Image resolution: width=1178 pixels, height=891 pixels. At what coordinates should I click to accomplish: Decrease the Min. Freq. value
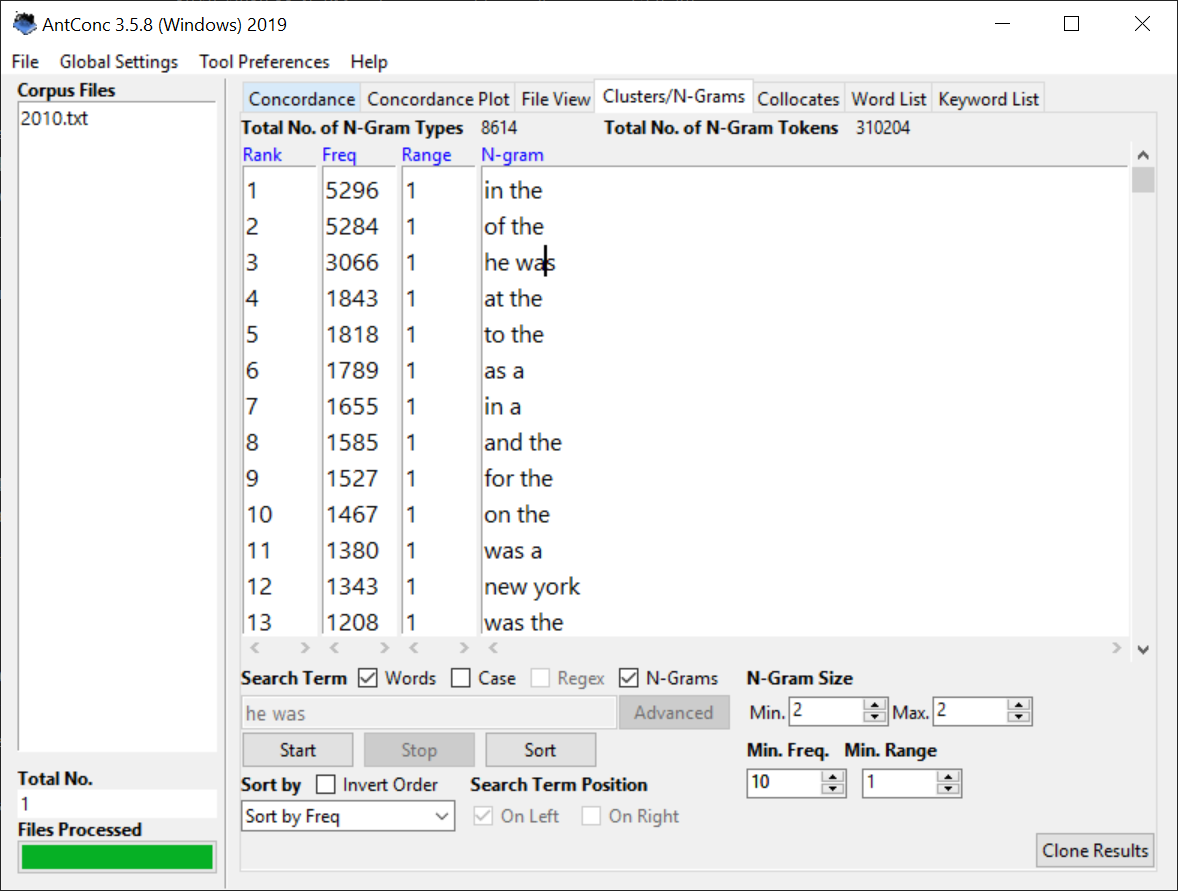(832, 790)
